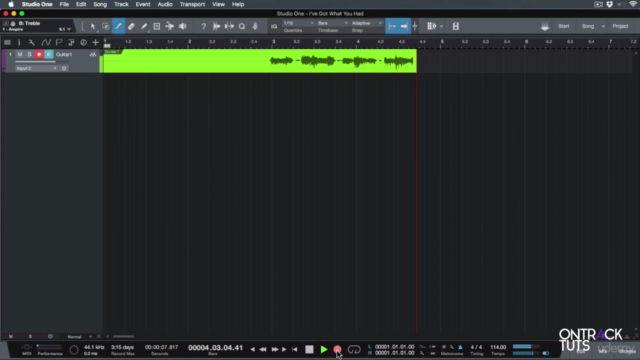Open the Quantize 1/16 dropdown
Viewport: 640px width, 360px height.
[x=298, y=23]
